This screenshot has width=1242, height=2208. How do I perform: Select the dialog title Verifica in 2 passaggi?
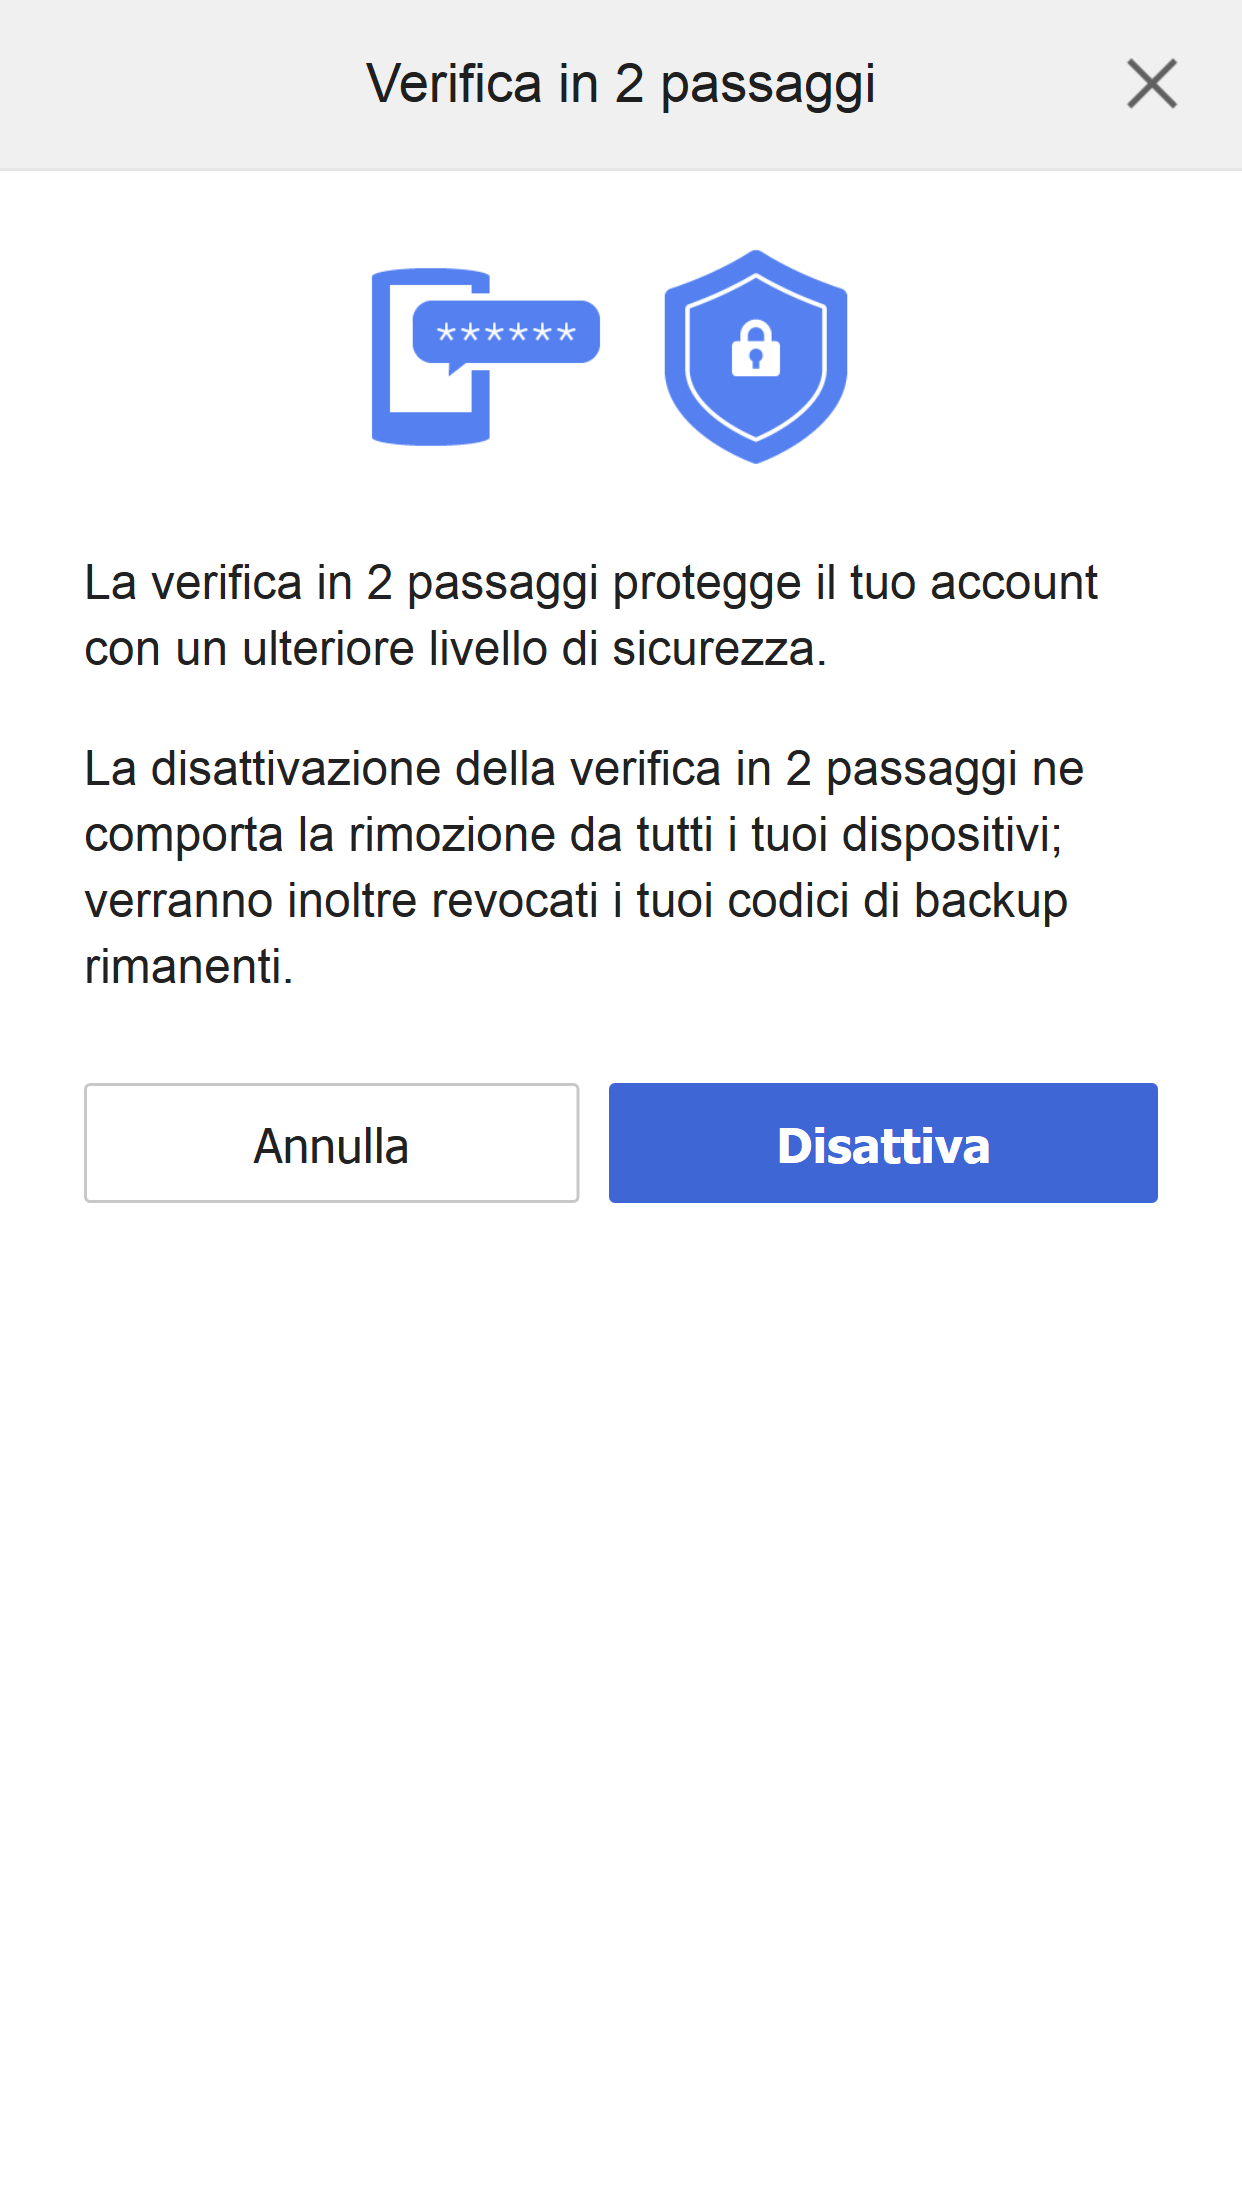click(x=621, y=84)
